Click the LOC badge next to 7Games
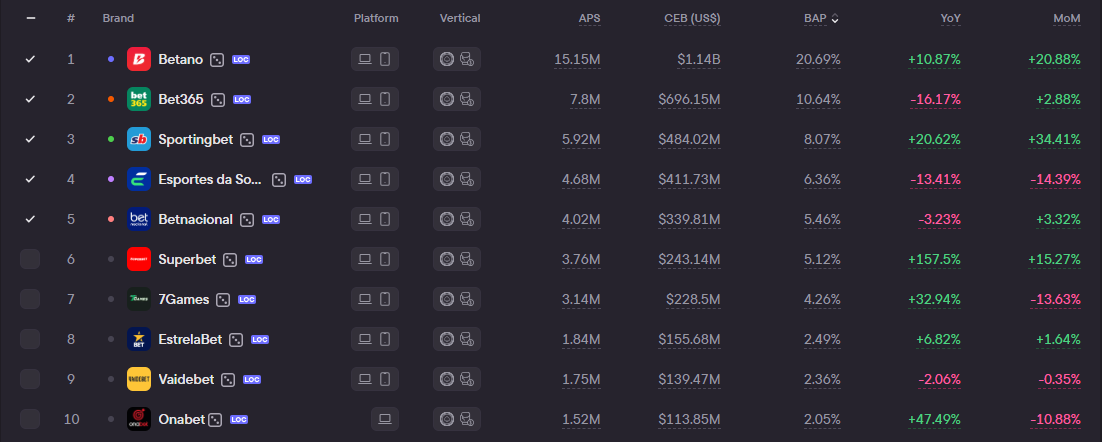The width and height of the screenshot is (1102, 442). (247, 299)
